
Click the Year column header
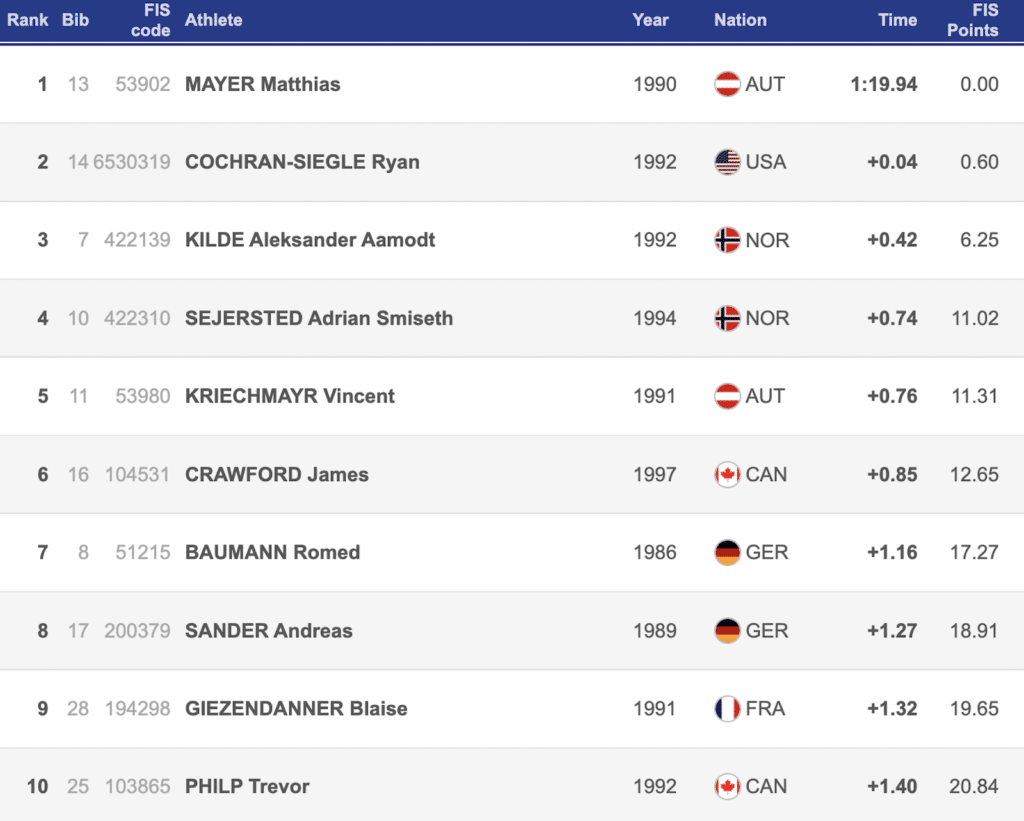pyautogui.click(x=650, y=20)
